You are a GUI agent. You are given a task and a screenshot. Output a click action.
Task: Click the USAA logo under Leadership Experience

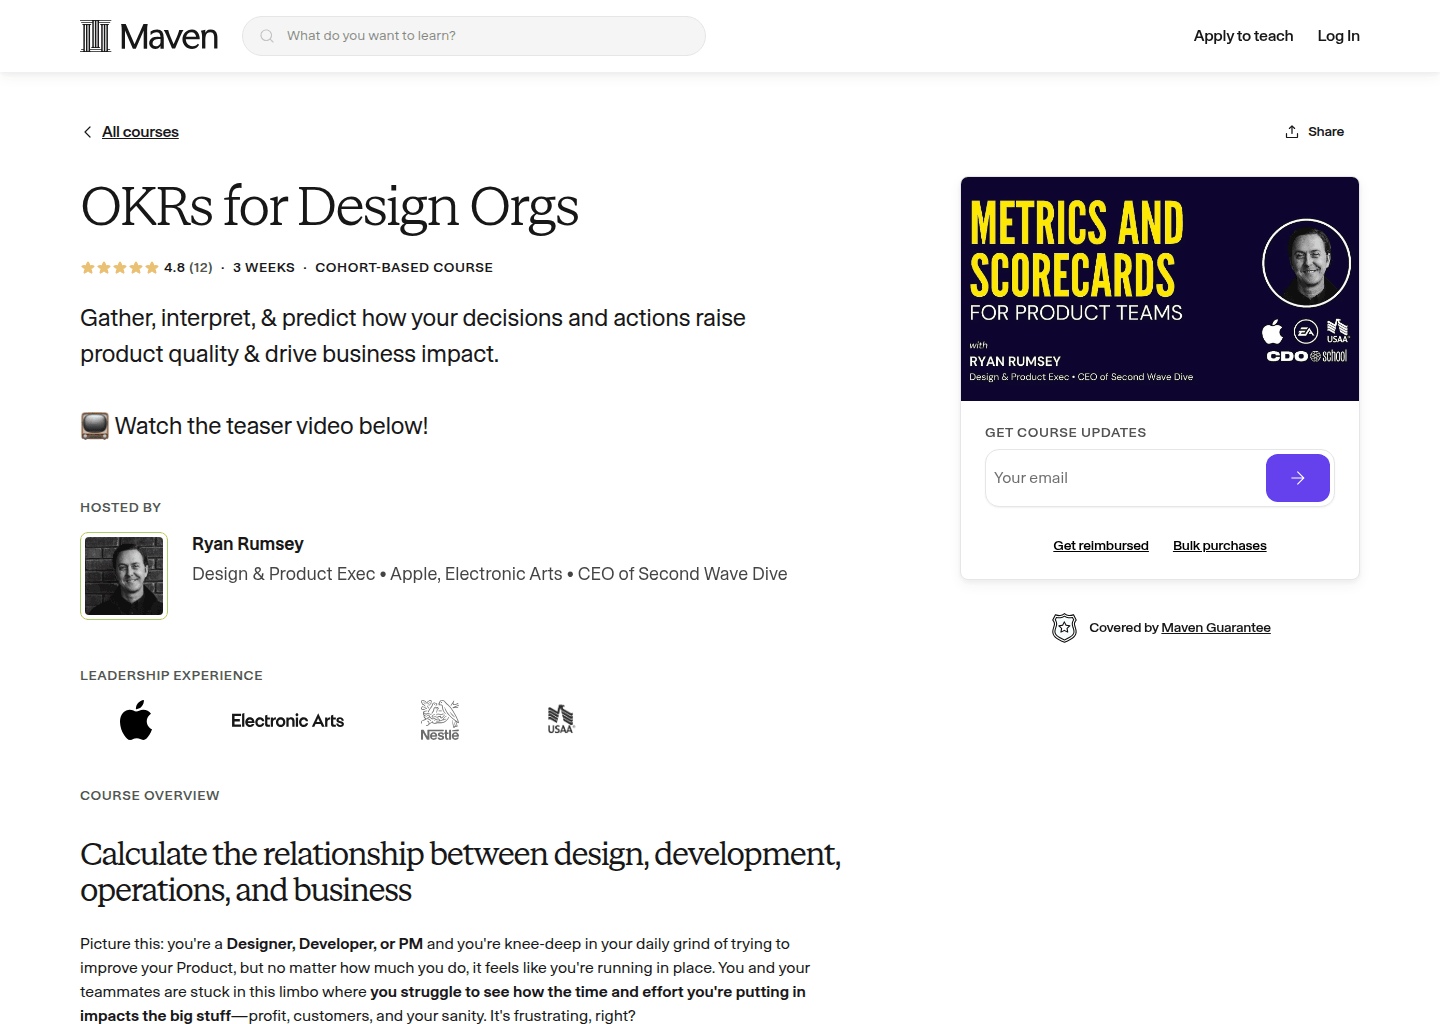tap(560, 718)
